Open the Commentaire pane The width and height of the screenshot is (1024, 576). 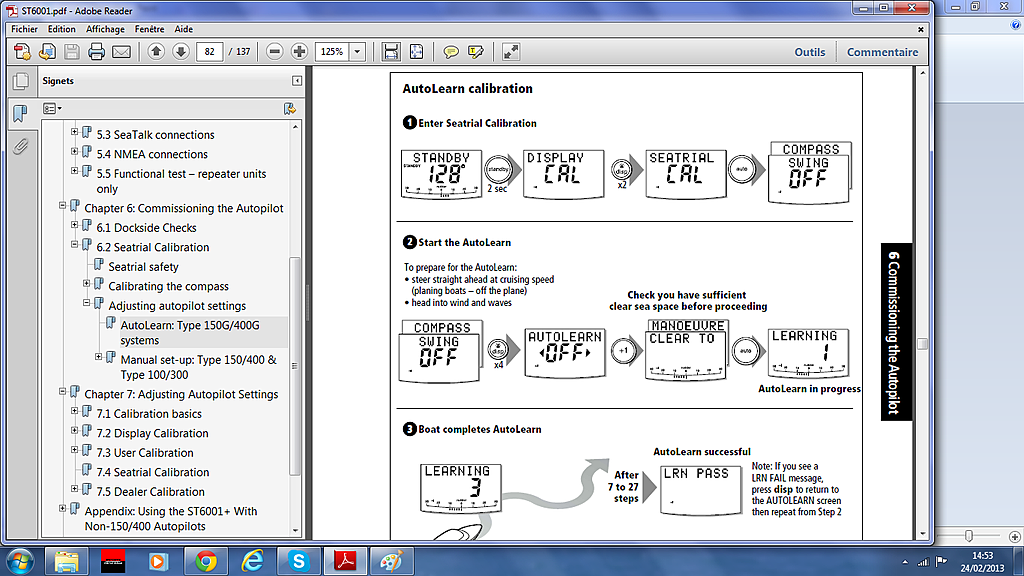tap(882, 52)
